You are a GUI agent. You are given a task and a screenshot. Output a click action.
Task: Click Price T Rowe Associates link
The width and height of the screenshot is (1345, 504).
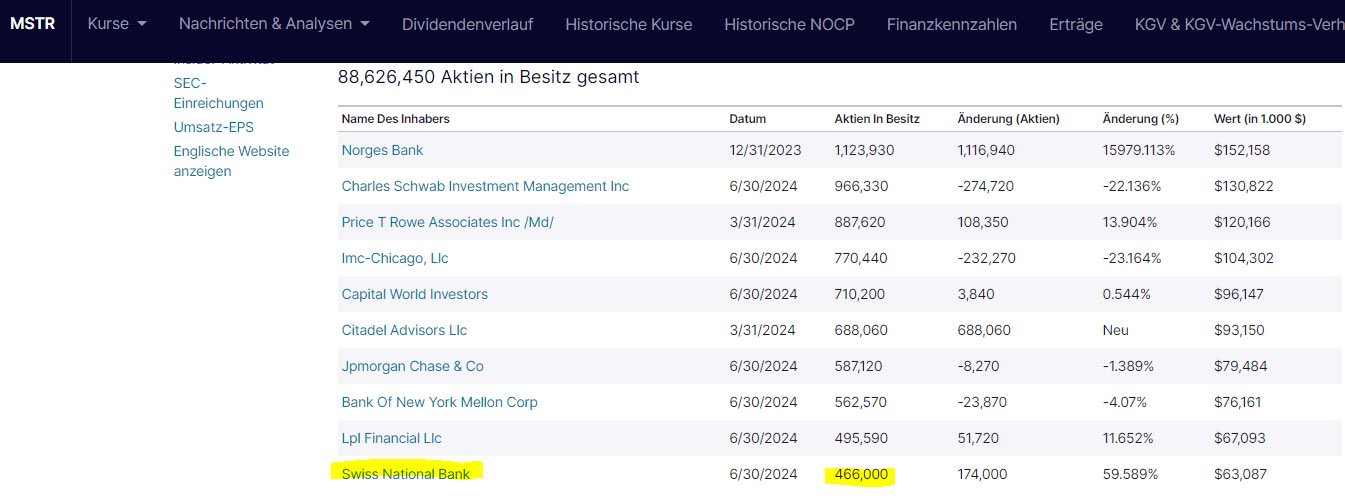pyautogui.click(x=447, y=222)
